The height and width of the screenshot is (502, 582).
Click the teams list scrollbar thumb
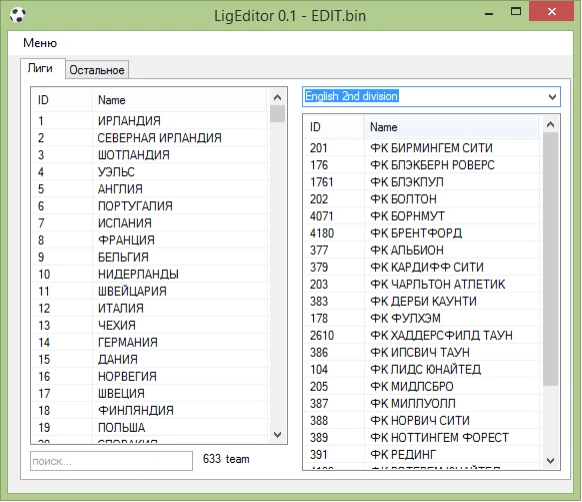coord(550,259)
